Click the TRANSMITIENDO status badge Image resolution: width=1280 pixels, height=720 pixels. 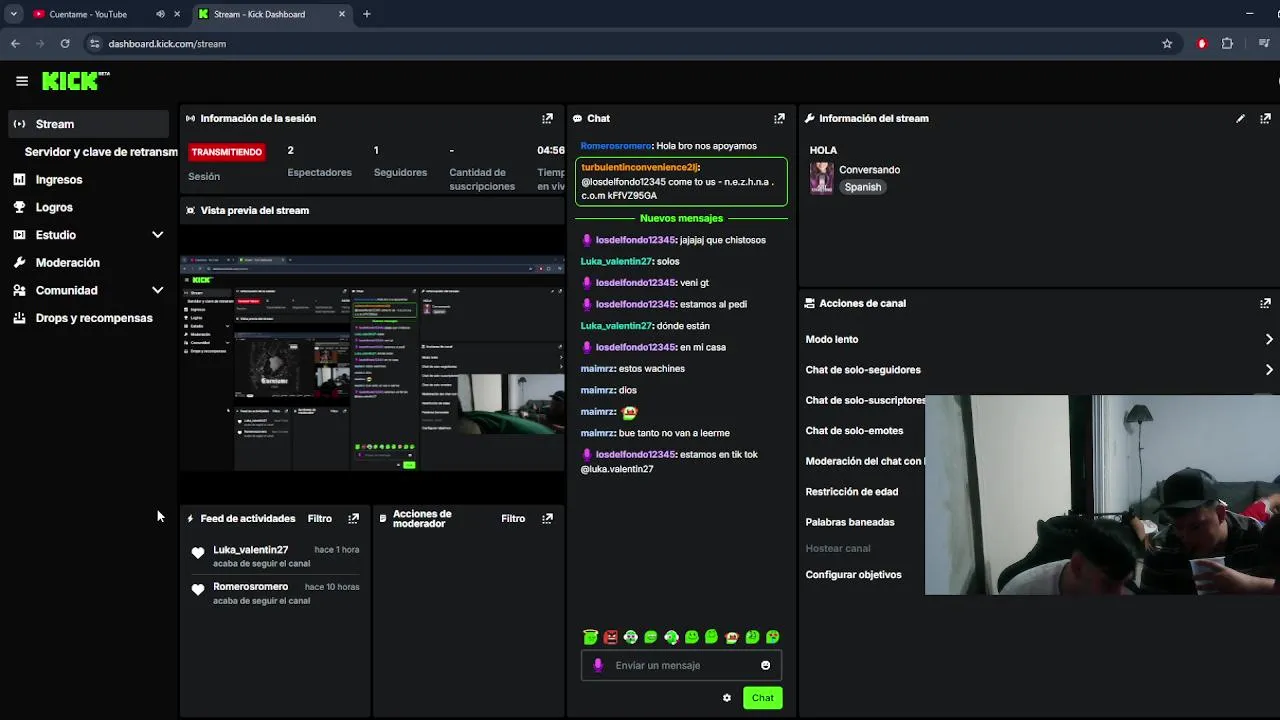pyautogui.click(x=227, y=152)
